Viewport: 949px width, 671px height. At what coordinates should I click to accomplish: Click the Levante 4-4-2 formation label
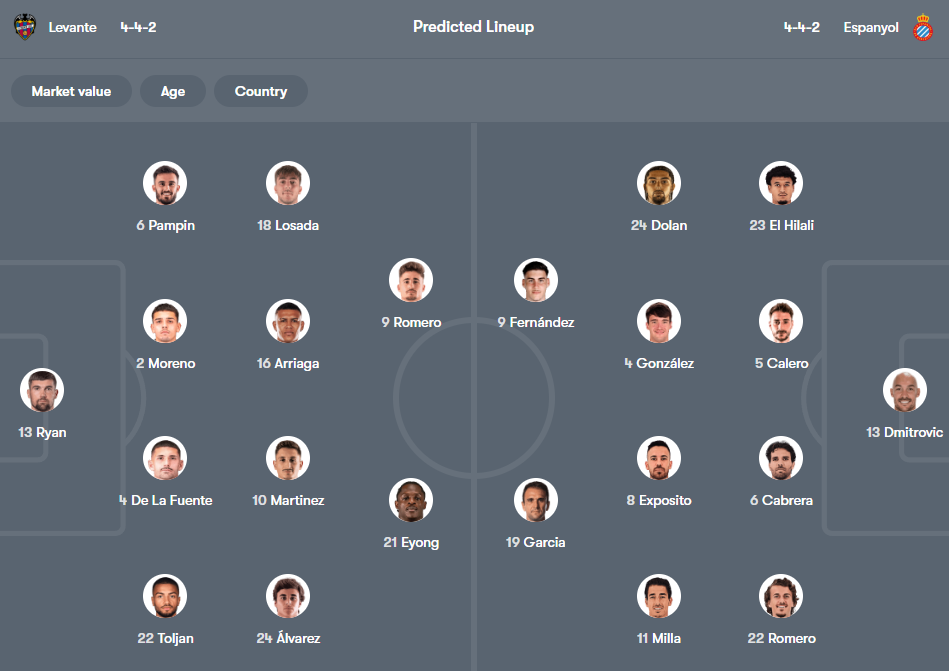tap(138, 27)
